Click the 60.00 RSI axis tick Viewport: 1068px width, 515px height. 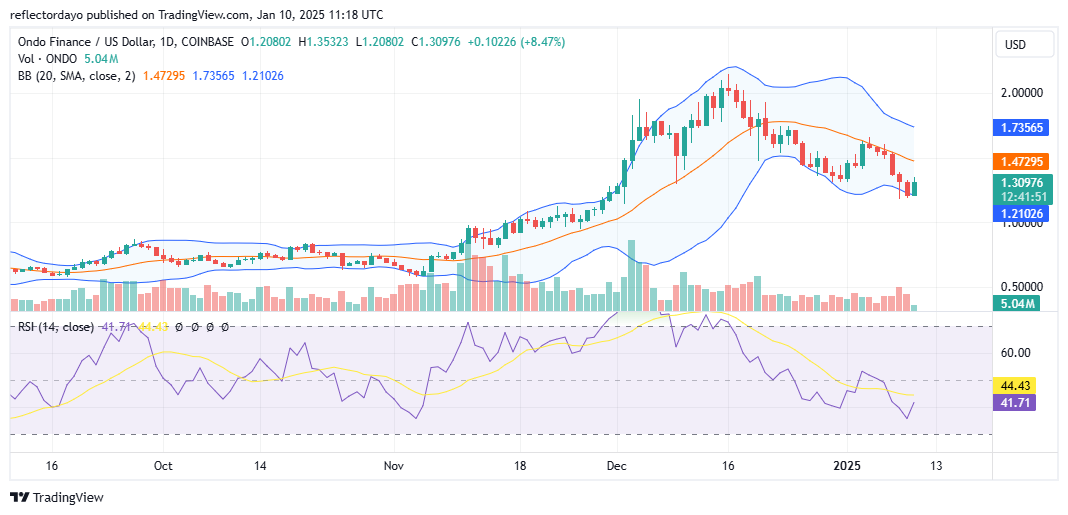(1015, 352)
